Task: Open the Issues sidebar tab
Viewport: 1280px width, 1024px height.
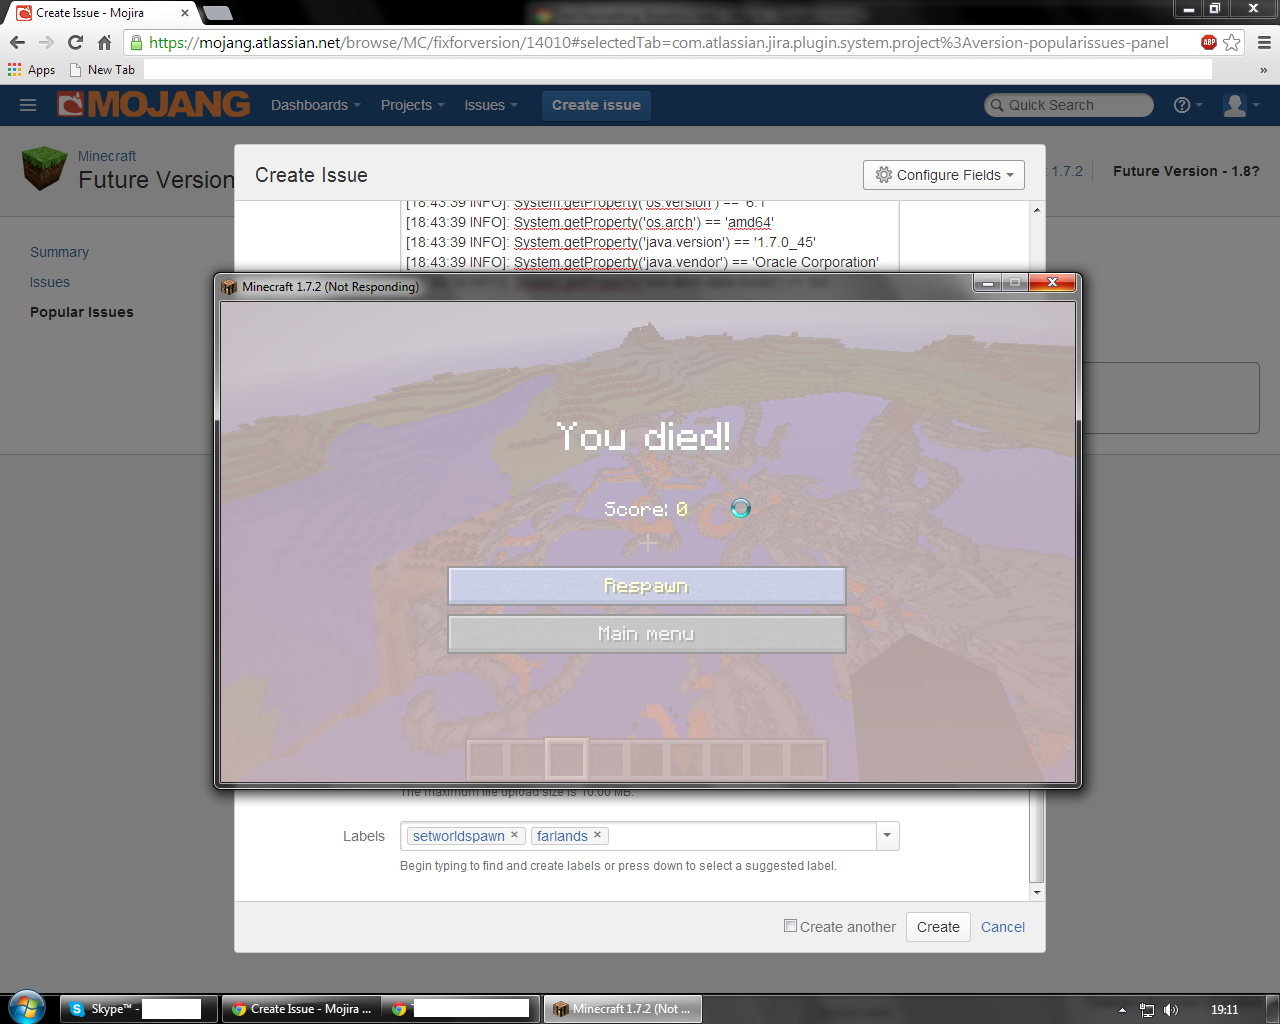Action: click(x=50, y=282)
